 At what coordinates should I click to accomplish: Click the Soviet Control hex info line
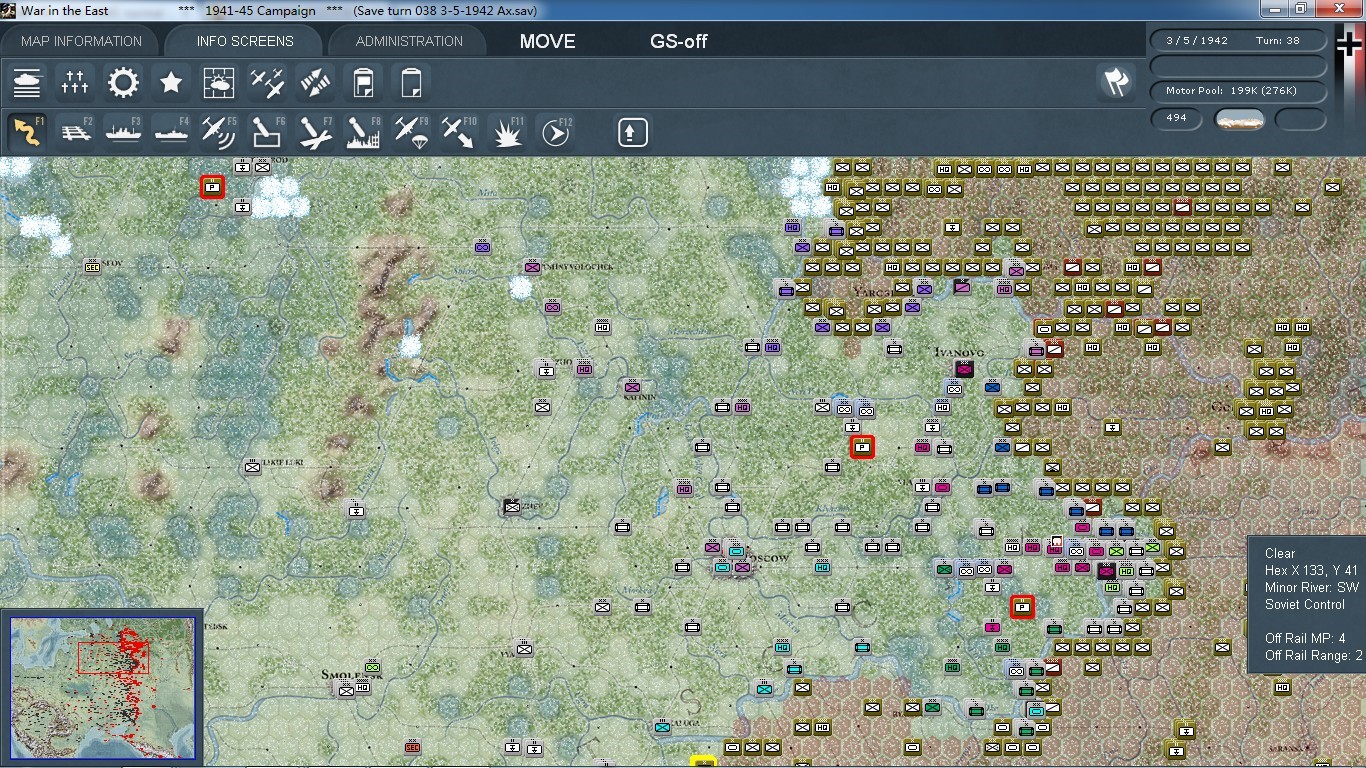pyautogui.click(x=1305, y=604)
